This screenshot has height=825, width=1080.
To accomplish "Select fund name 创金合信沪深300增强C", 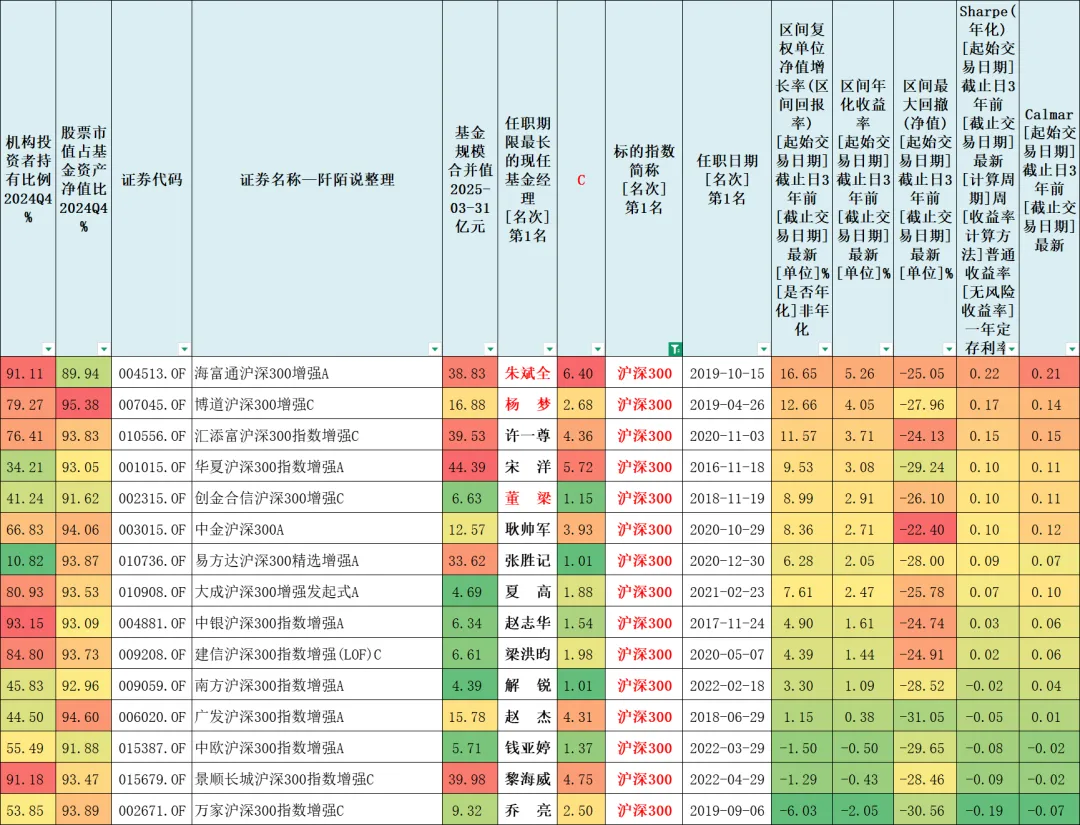I will pyautogui.click(x=269, y=498).
